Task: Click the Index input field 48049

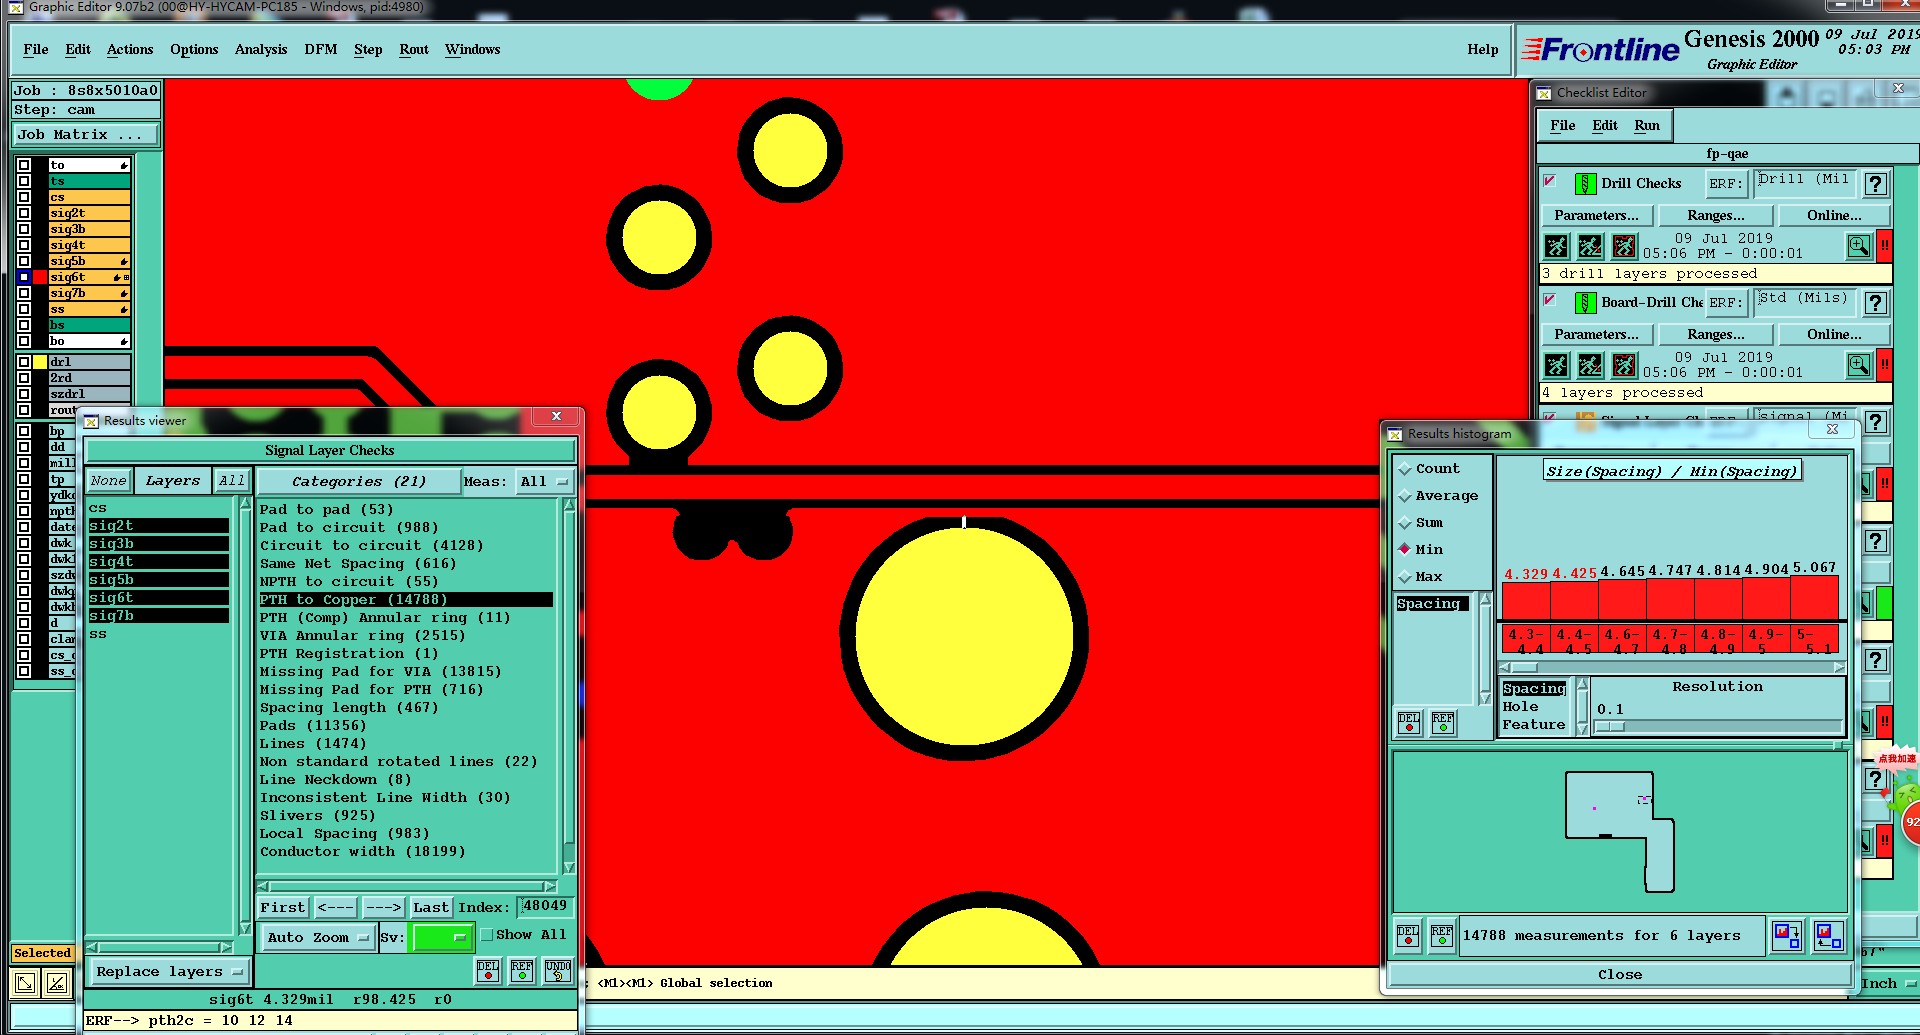Action: [545, 907]
